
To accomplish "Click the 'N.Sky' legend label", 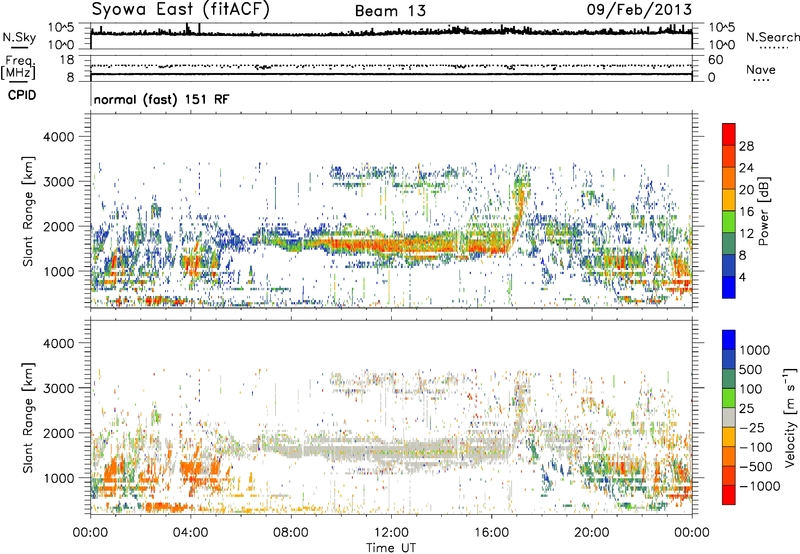I will coord(19,37).
